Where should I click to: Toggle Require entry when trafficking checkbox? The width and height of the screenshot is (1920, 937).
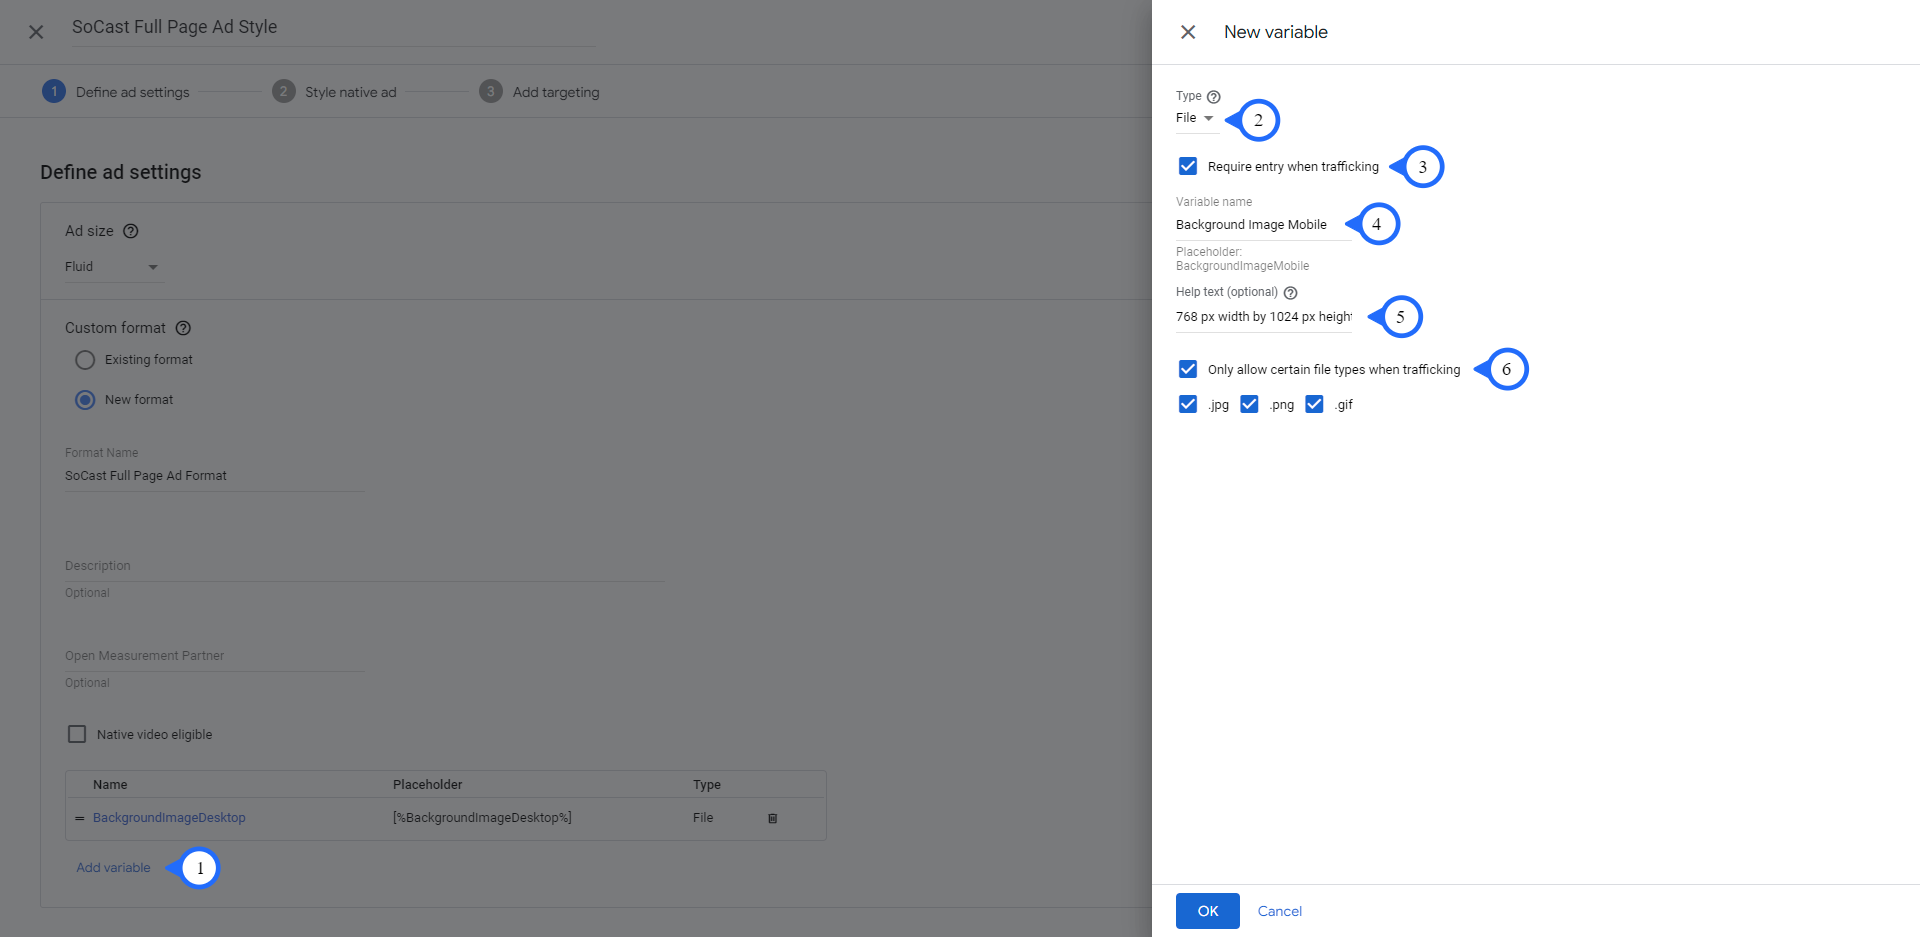1188,166
